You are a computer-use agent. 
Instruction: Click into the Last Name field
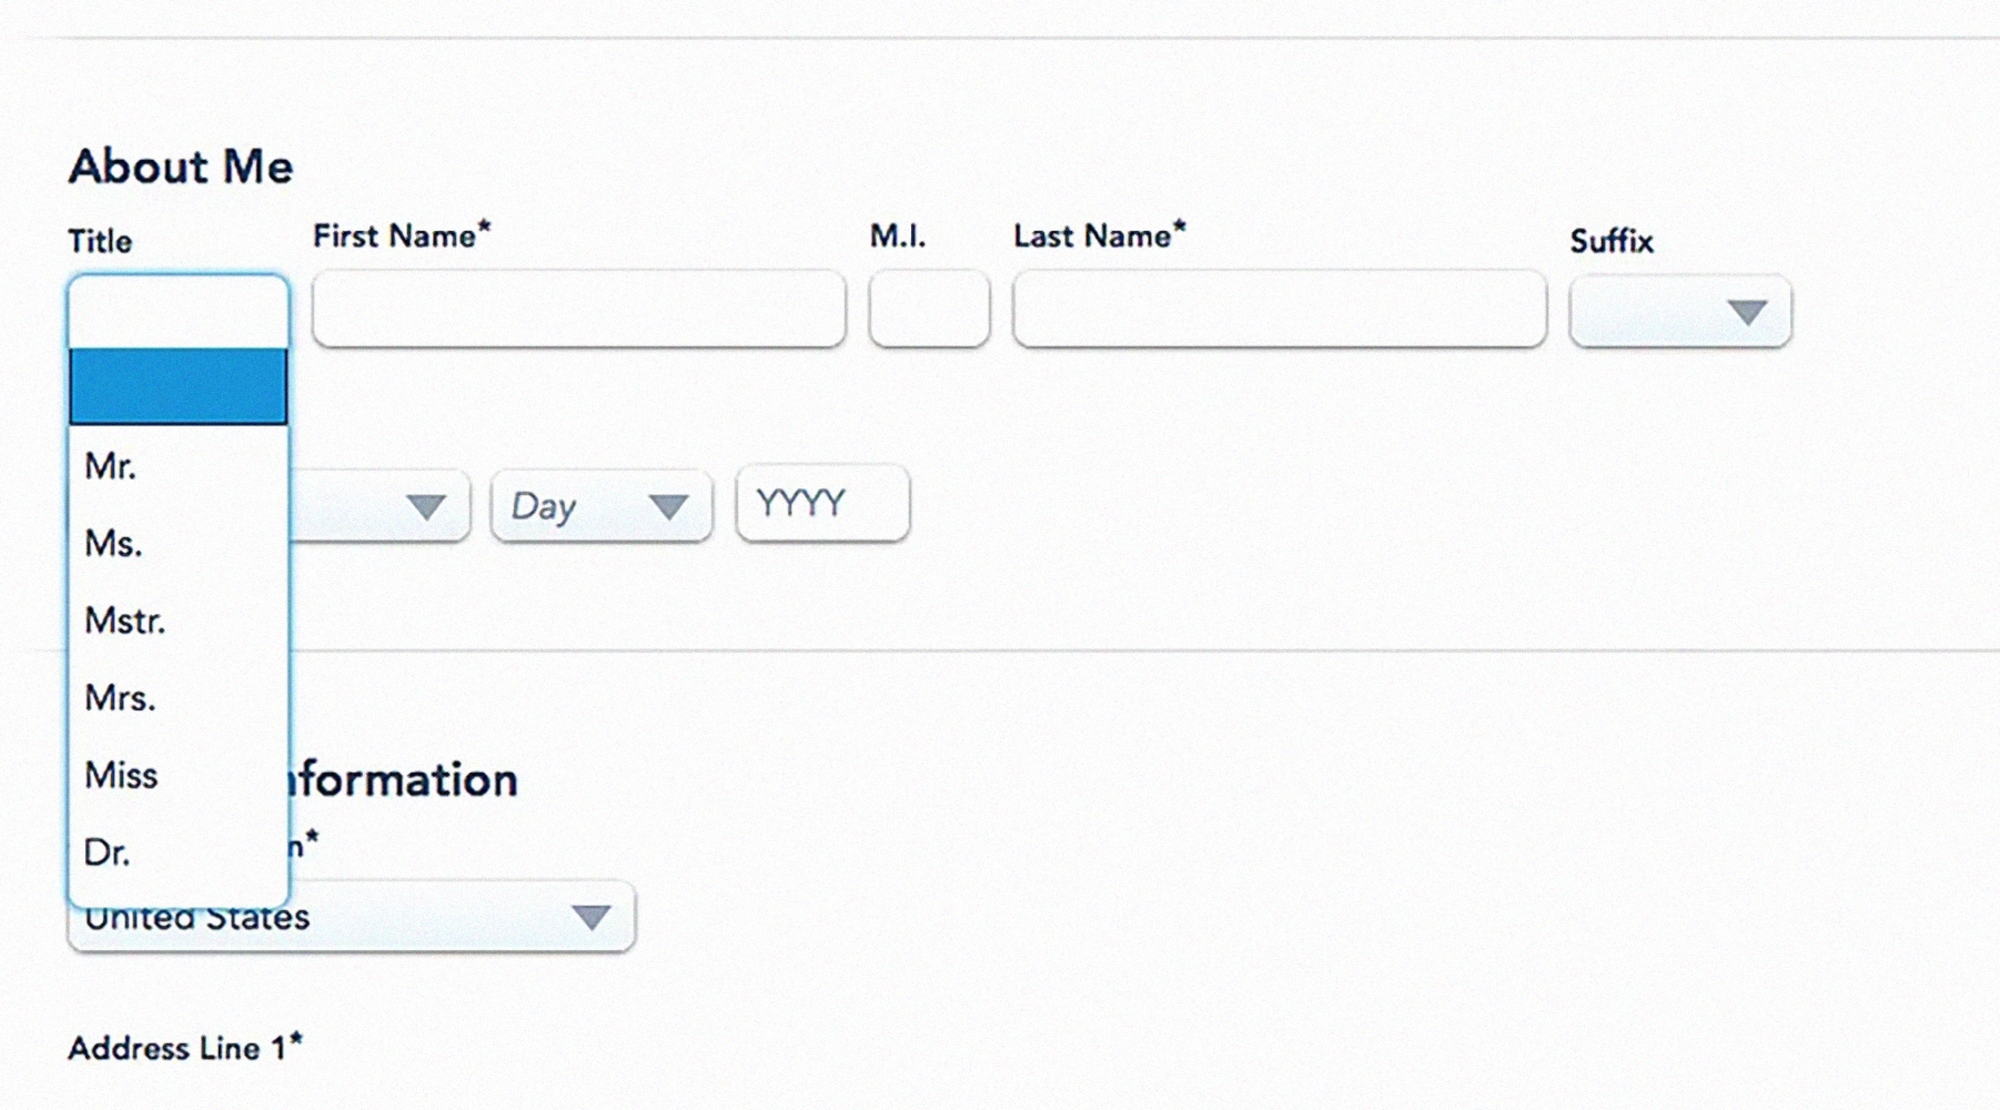tap(1278, 310)
